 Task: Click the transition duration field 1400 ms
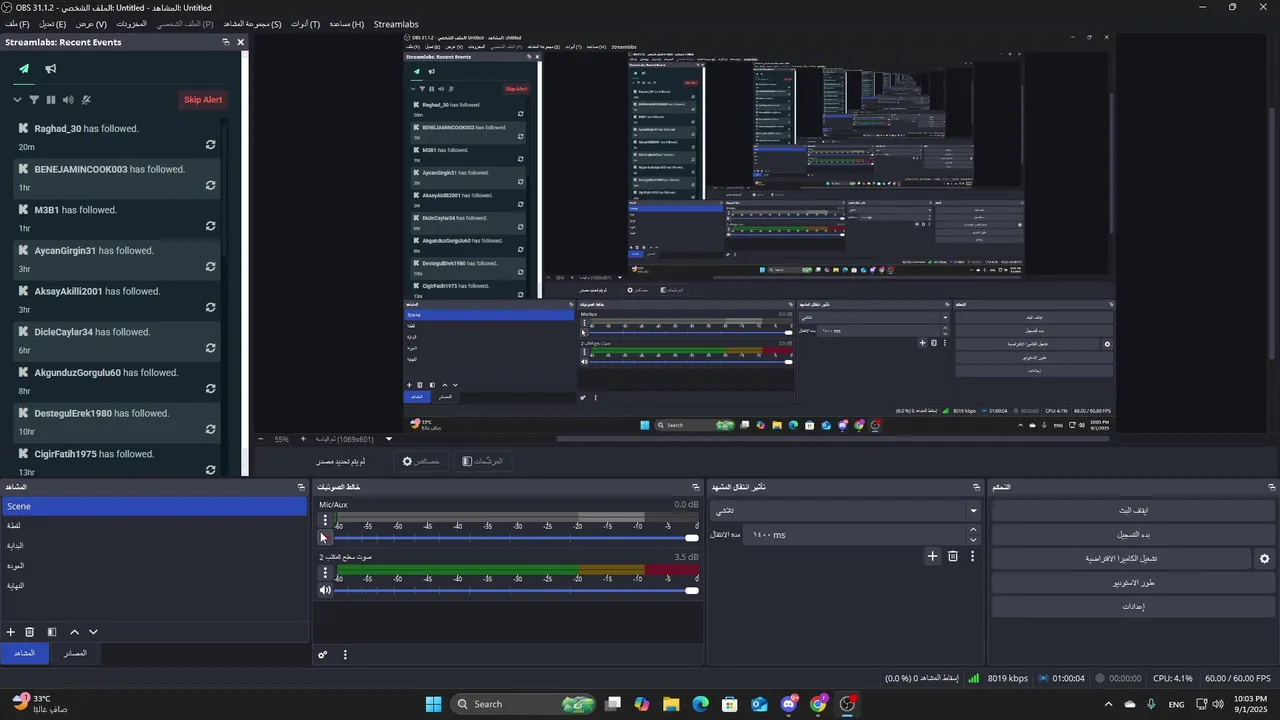[x=854, y=535]
